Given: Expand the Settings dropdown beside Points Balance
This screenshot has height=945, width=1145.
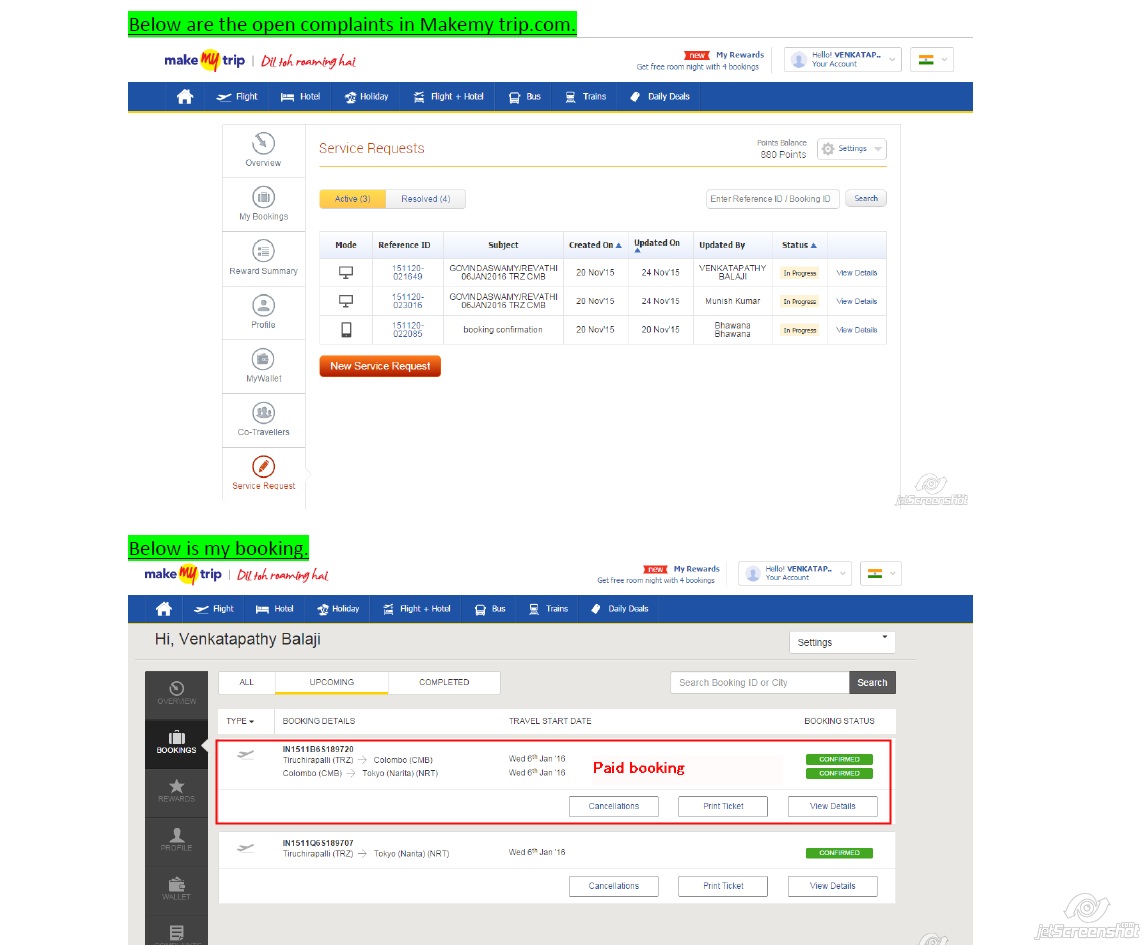Looking at the screenshot, I should point(852,149).
